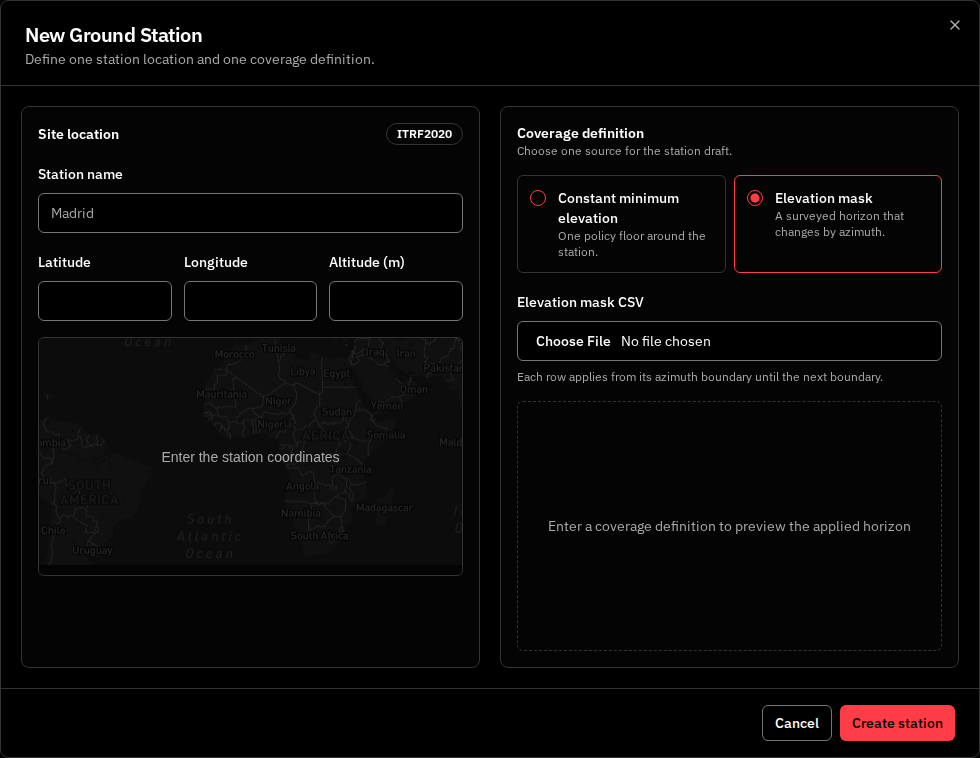This screenshot has width=980, height=758.
Task: Select the Elevation mask radio option
Action: coord(754,198)
